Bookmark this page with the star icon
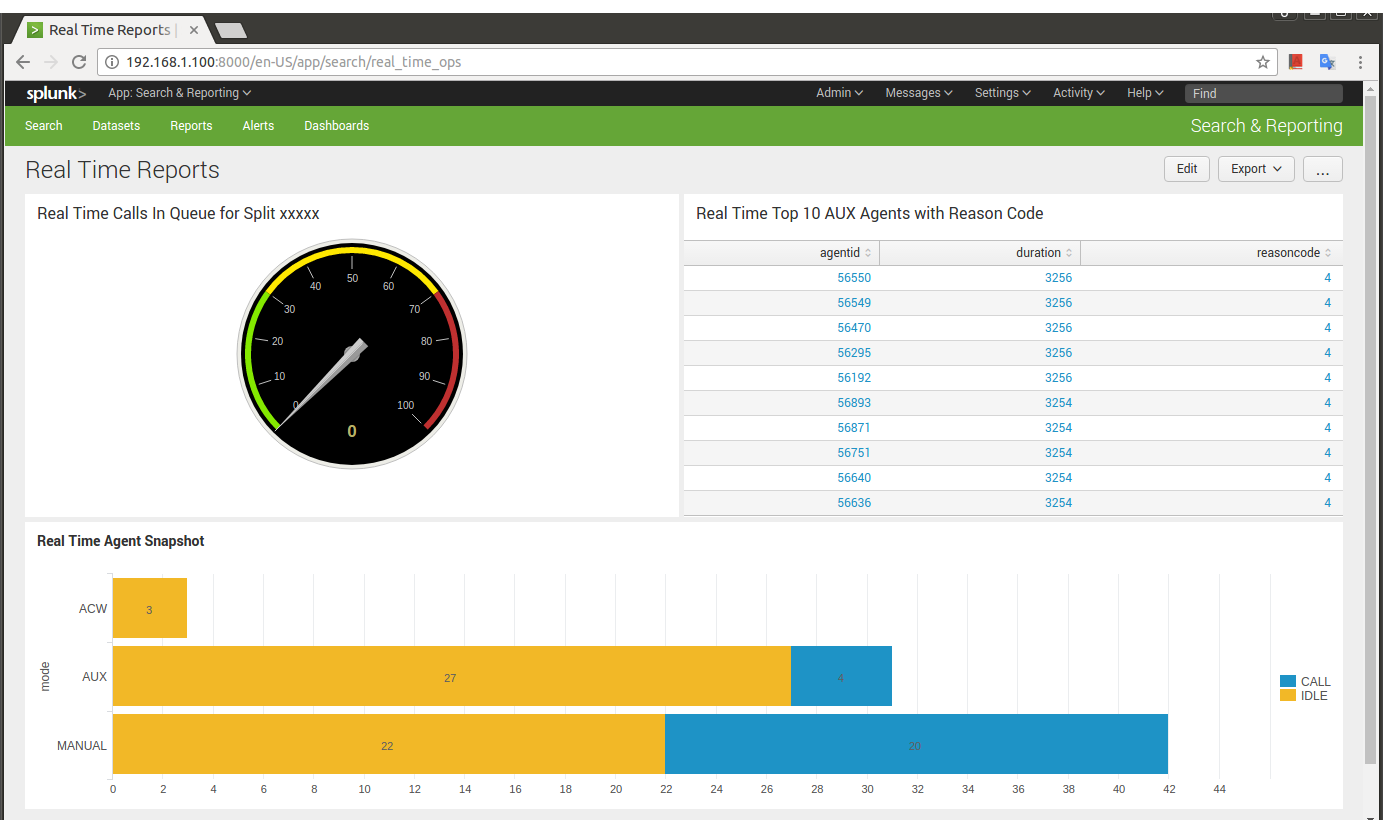The height and width of the screenshot is (833, 1383). (1263, 62)
